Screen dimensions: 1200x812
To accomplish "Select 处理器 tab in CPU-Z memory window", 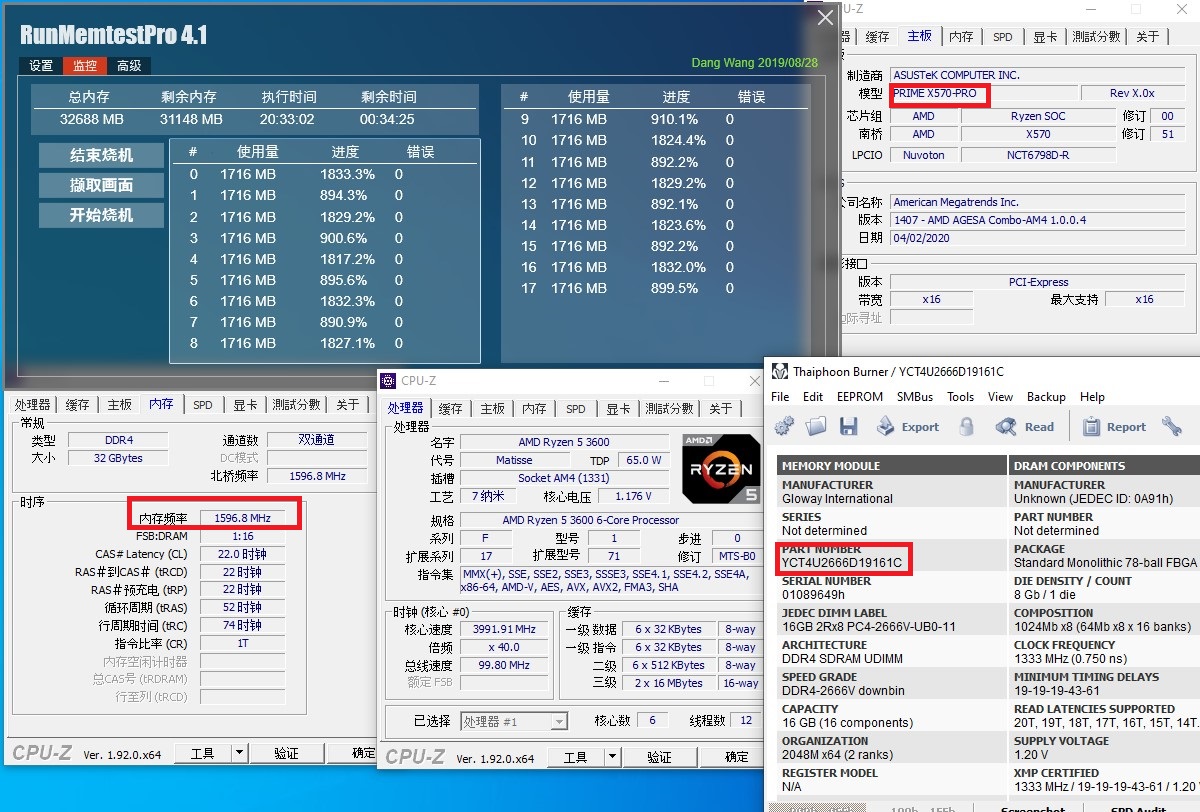I will click(33, 405).
